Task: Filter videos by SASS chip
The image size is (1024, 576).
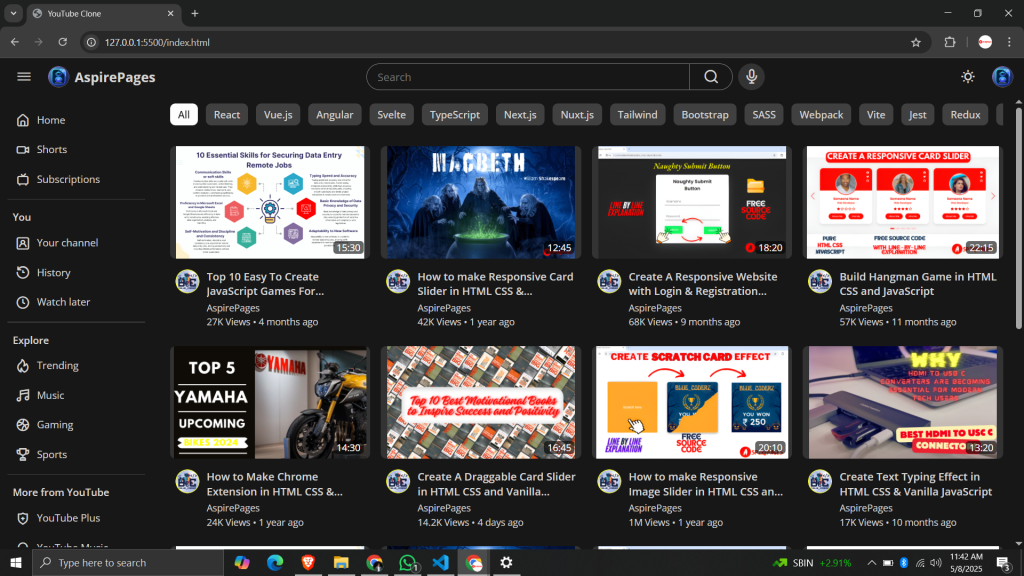Action: coord(763,114)
